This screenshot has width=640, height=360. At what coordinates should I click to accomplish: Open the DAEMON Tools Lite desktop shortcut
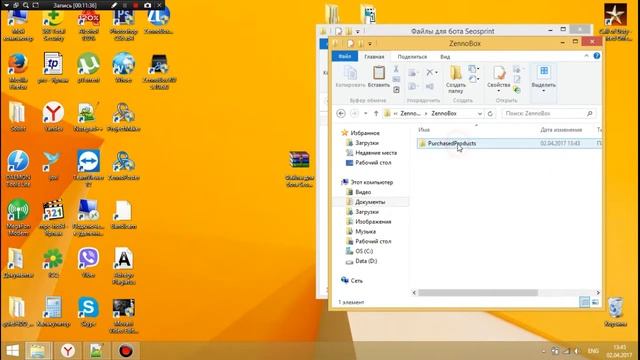pyautogui.click(x=18, y=169)
